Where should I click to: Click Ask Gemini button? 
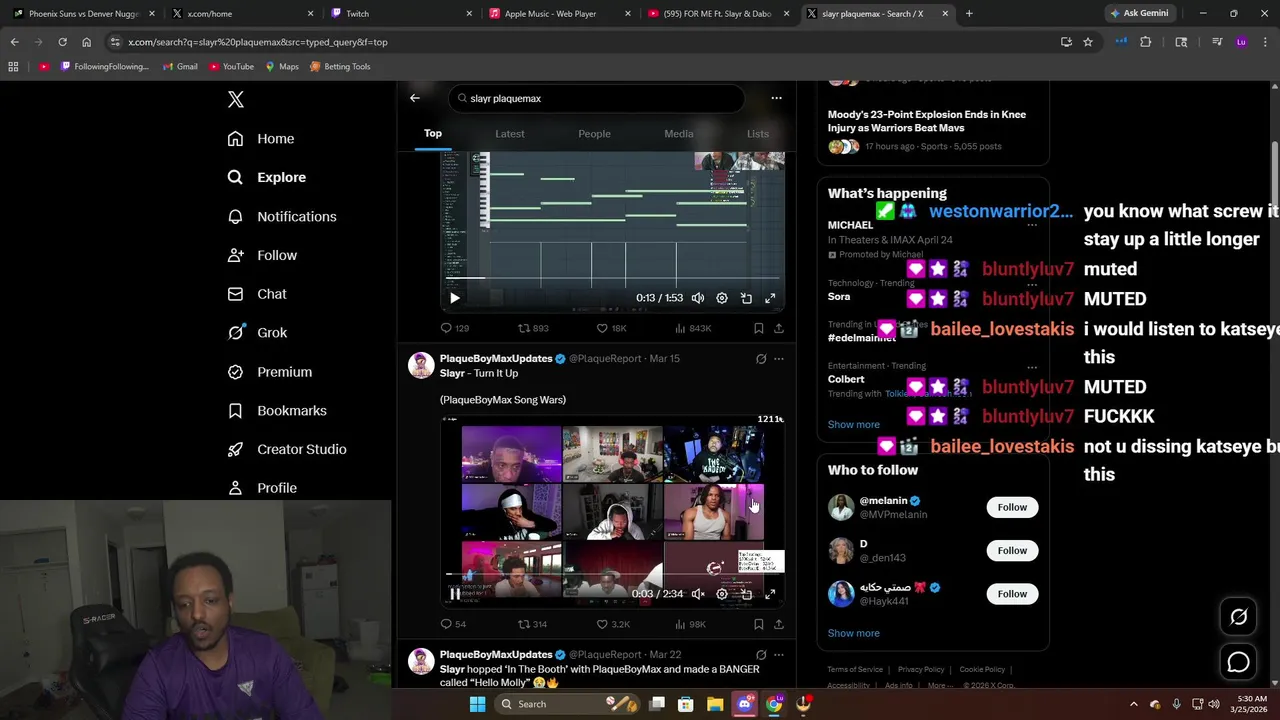1138,14
